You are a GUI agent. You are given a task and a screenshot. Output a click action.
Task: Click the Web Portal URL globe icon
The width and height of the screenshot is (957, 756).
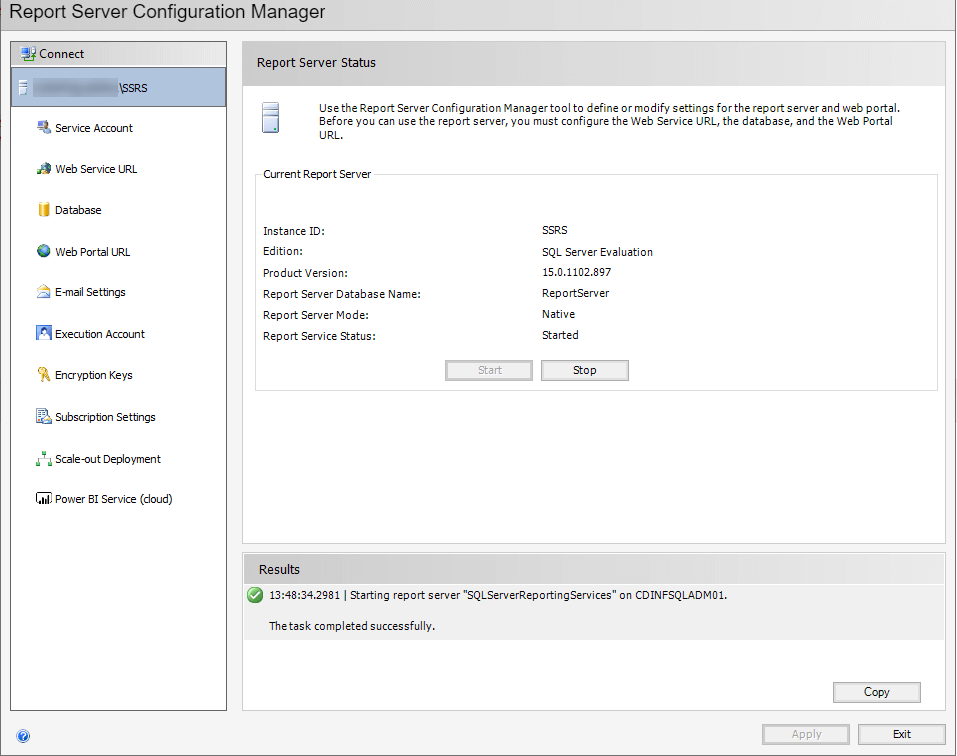tap(43, 251)
